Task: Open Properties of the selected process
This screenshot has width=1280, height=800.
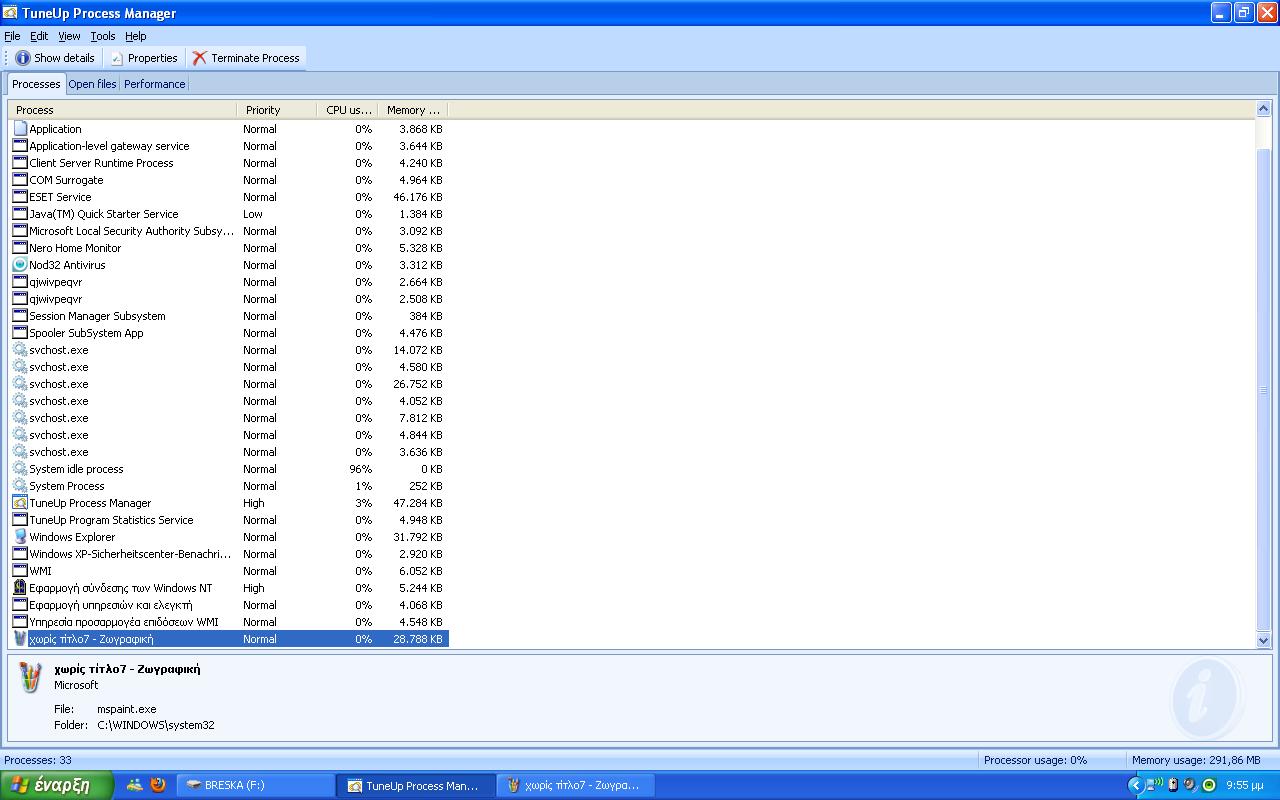Action: [x=144, y=58]
